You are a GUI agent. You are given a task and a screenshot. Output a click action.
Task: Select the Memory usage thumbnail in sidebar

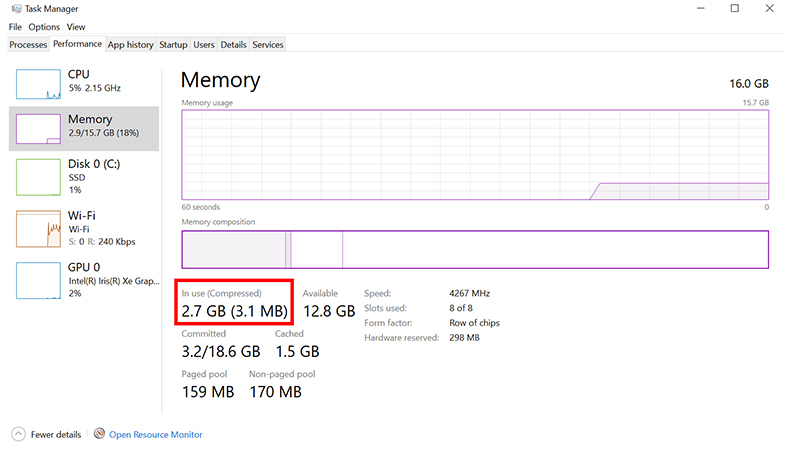pyautogui.click(x=39, y=129)
